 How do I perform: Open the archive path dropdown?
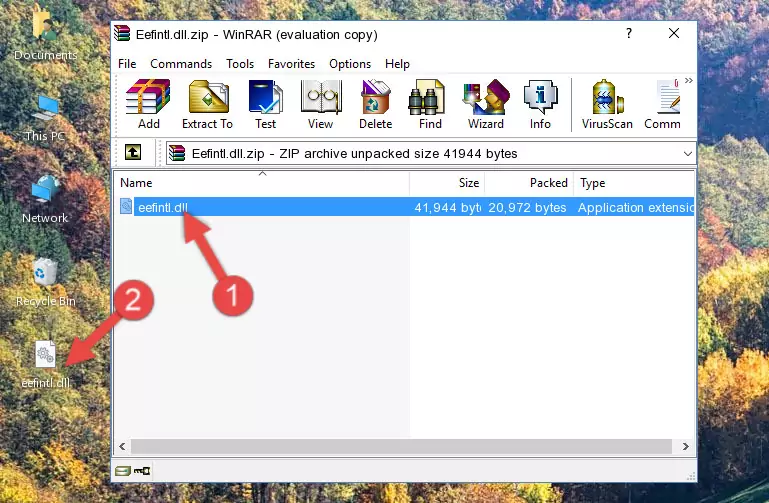pyautogui.click(x=688, y=153)
